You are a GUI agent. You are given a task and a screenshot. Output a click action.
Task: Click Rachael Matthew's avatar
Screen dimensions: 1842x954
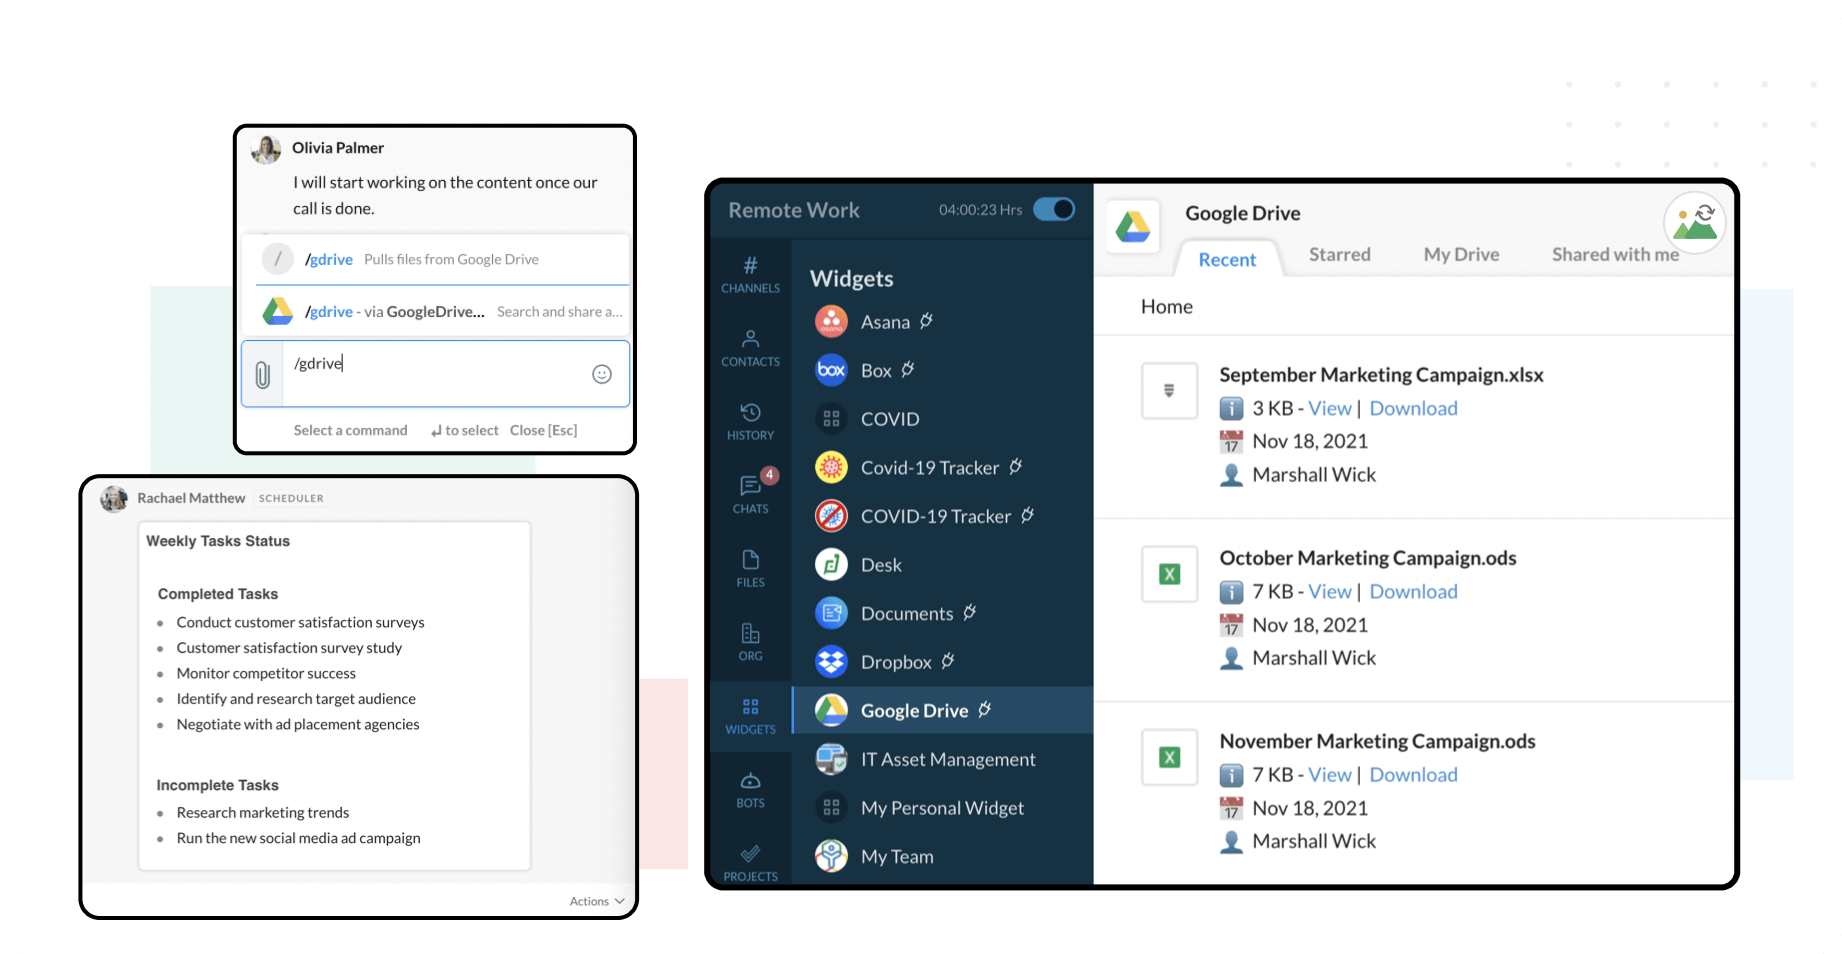[114, 498]
